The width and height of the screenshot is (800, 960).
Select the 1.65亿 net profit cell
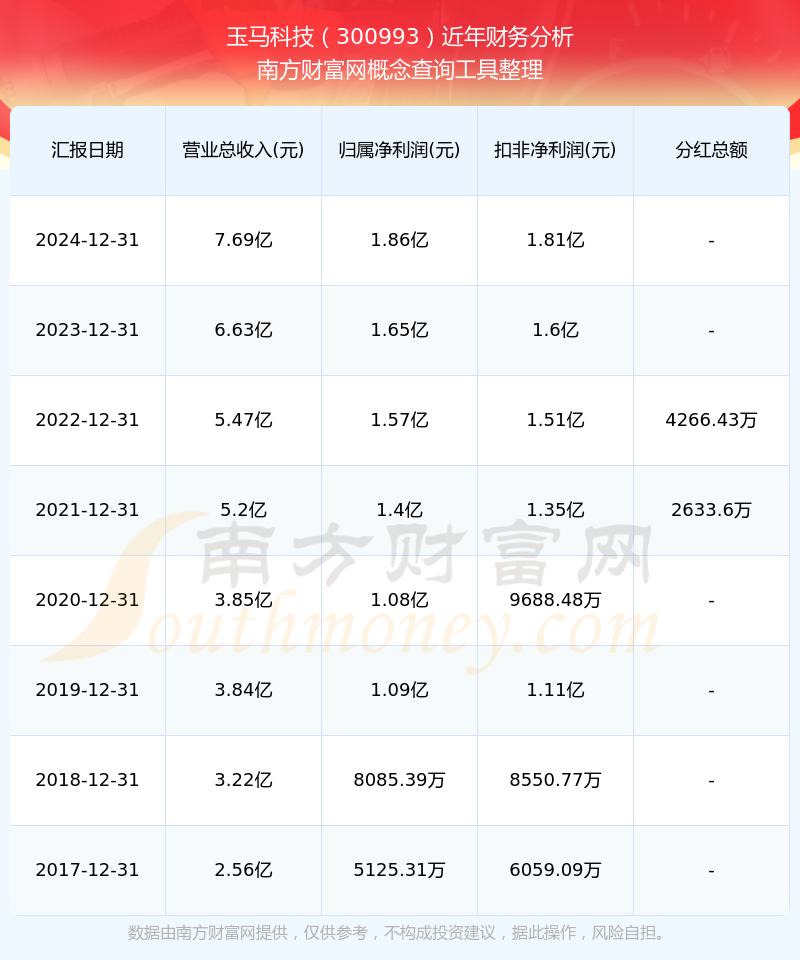pos(400,330)
